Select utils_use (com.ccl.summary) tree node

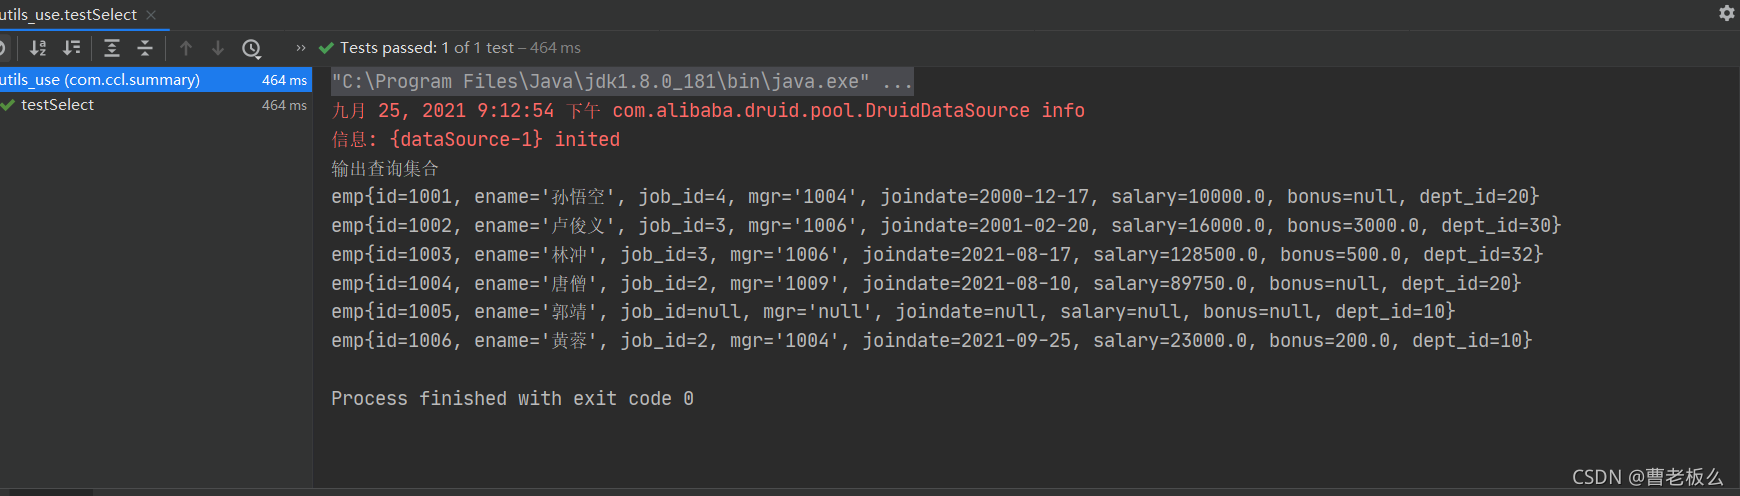(156, 80)
